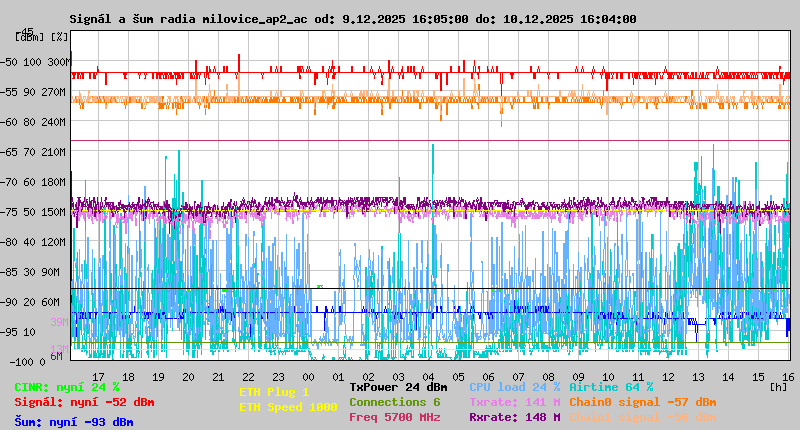Select the pink Txrate legend label

click(514, 402)
